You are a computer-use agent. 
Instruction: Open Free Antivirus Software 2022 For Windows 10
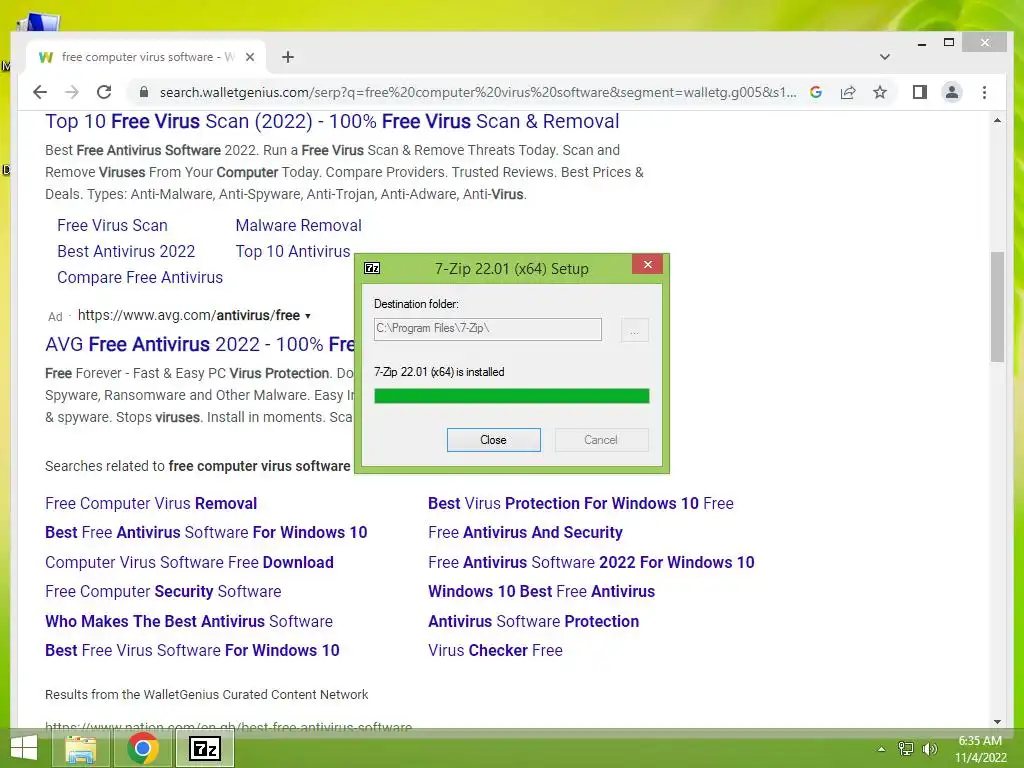click(x=591, y=562)
